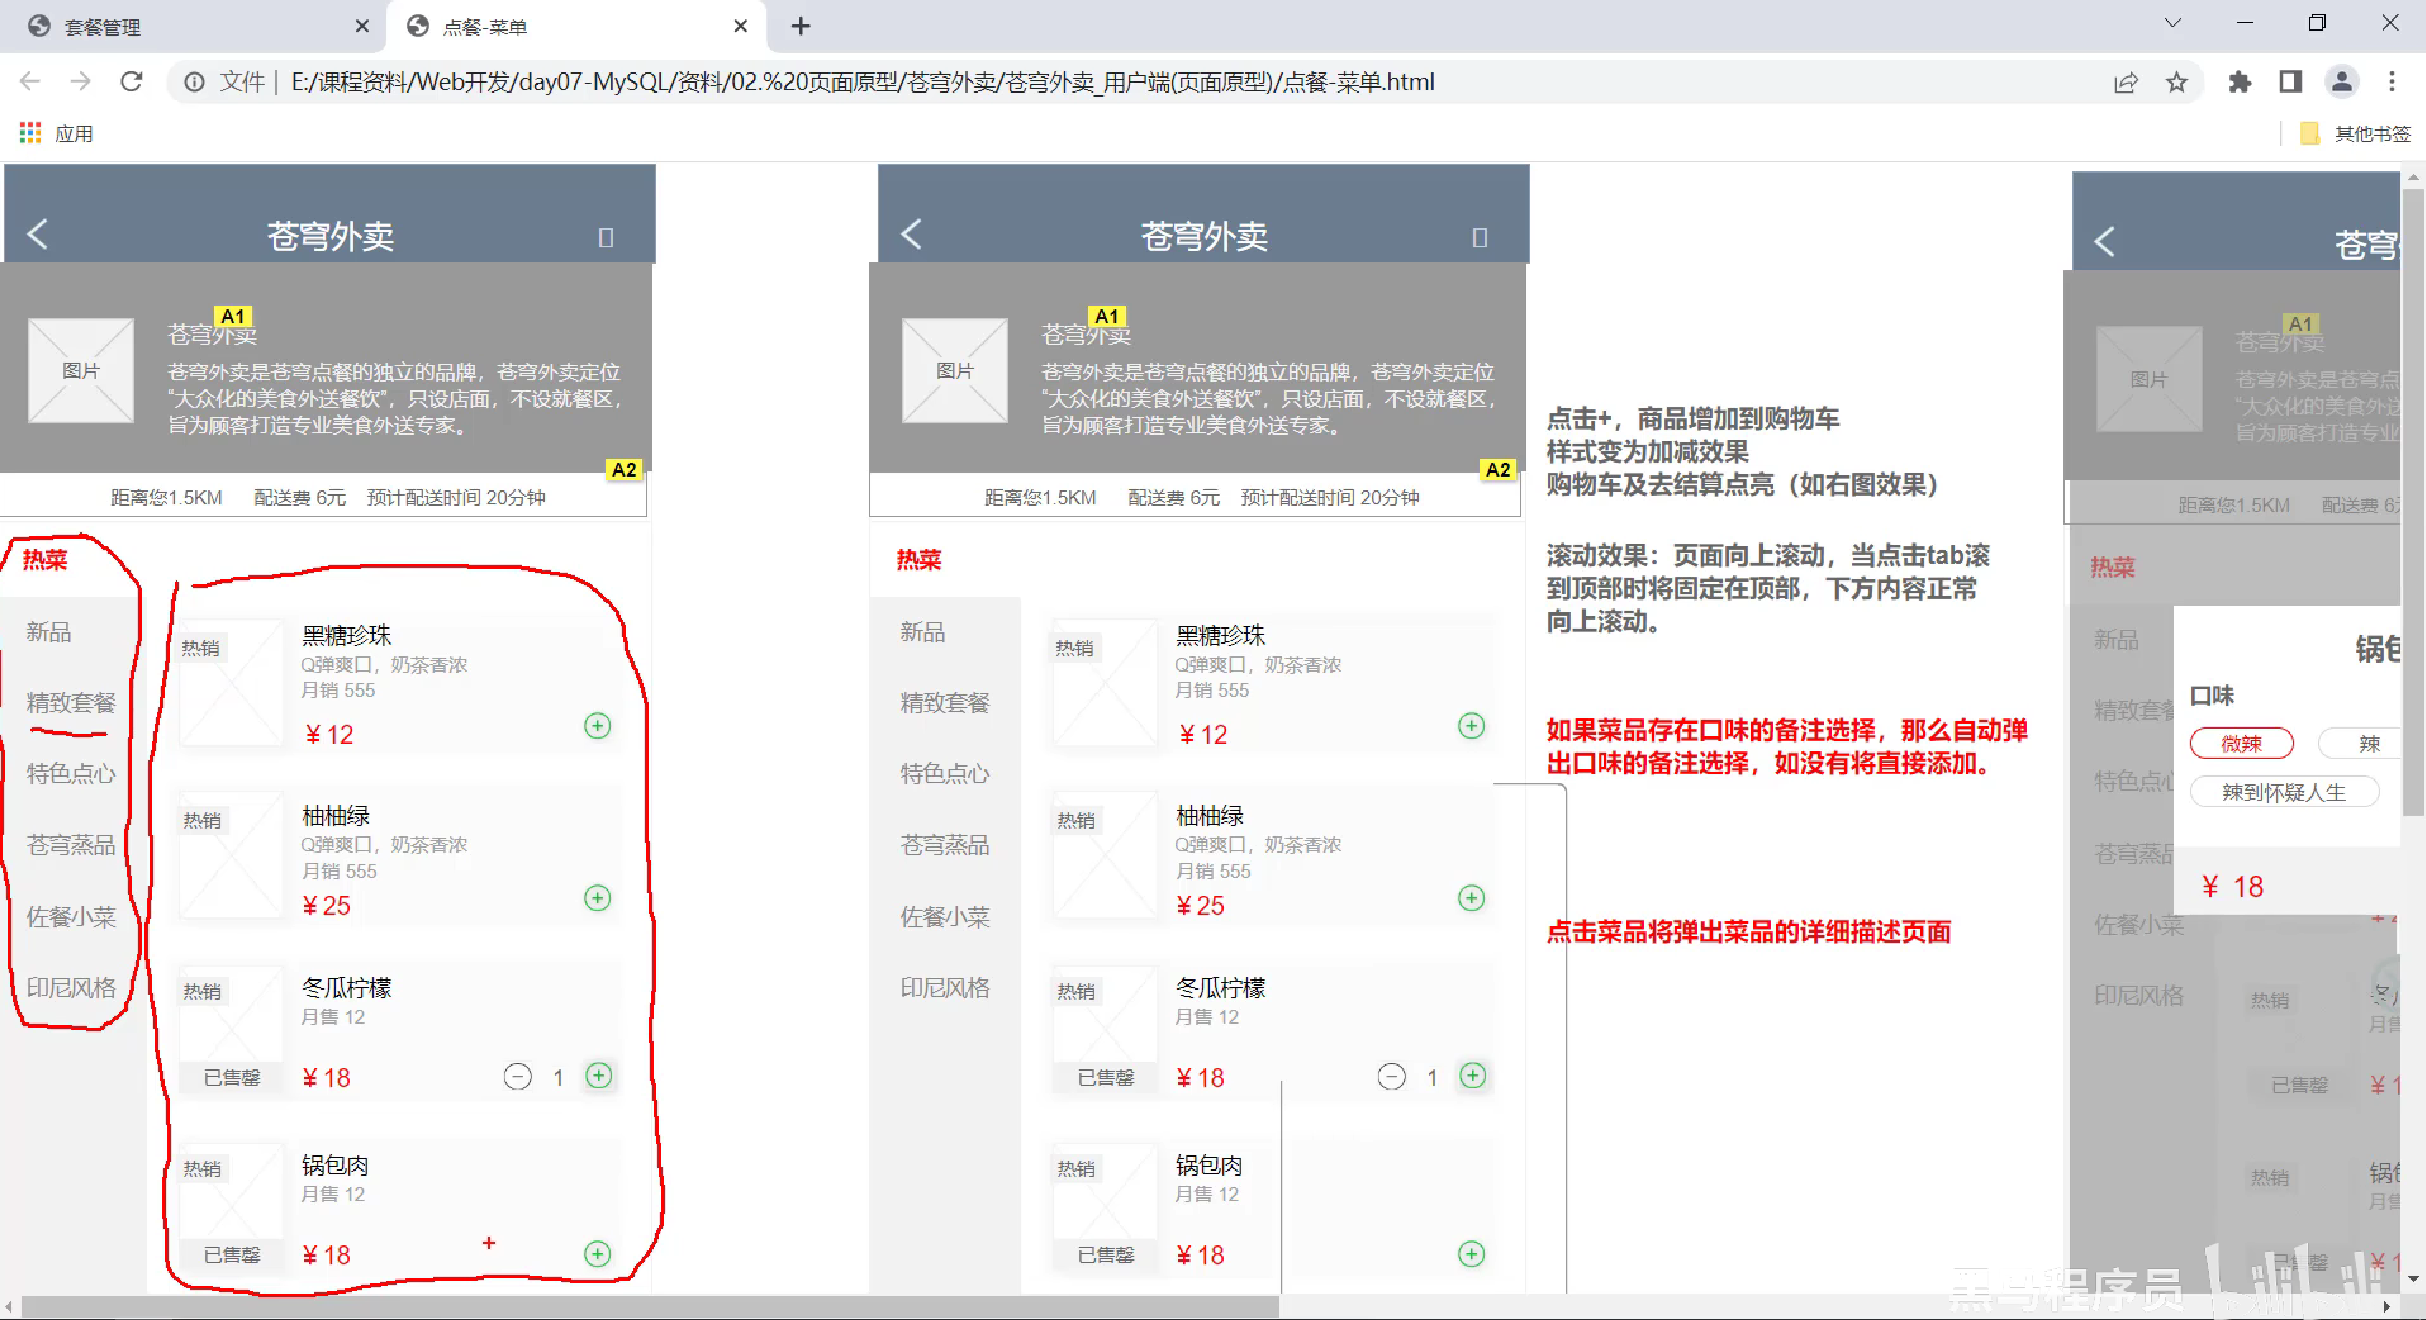Add 黑糖珍珠 with plus icon in first menu
2426x1320 pixels.
click(x=597, y=726)
